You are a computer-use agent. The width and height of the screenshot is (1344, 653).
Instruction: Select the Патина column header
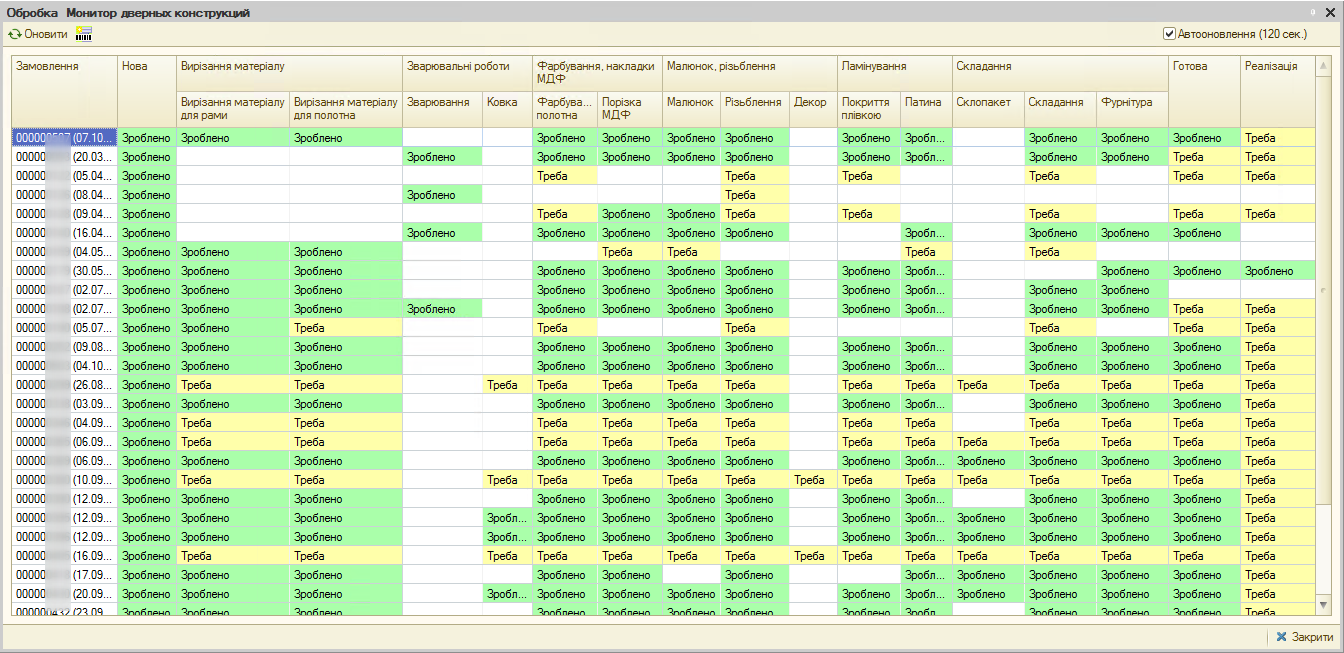tap(923, 102)
